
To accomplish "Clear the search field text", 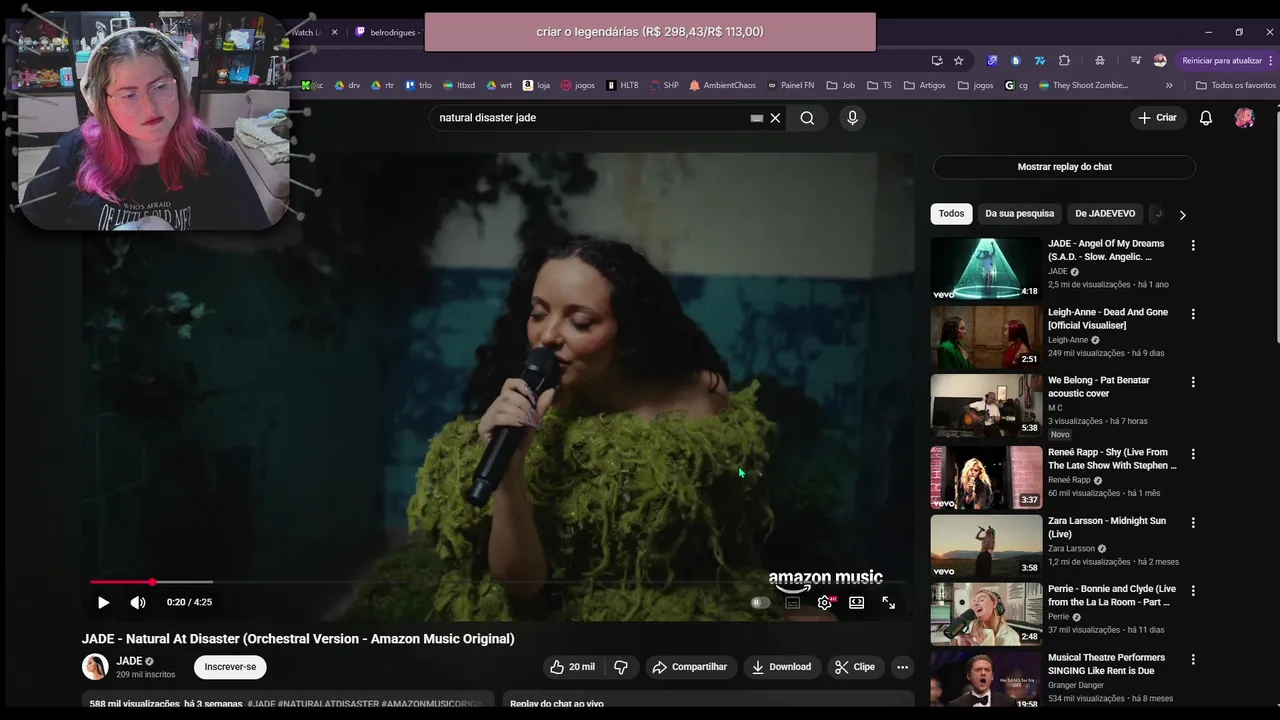I will (775, 118).
